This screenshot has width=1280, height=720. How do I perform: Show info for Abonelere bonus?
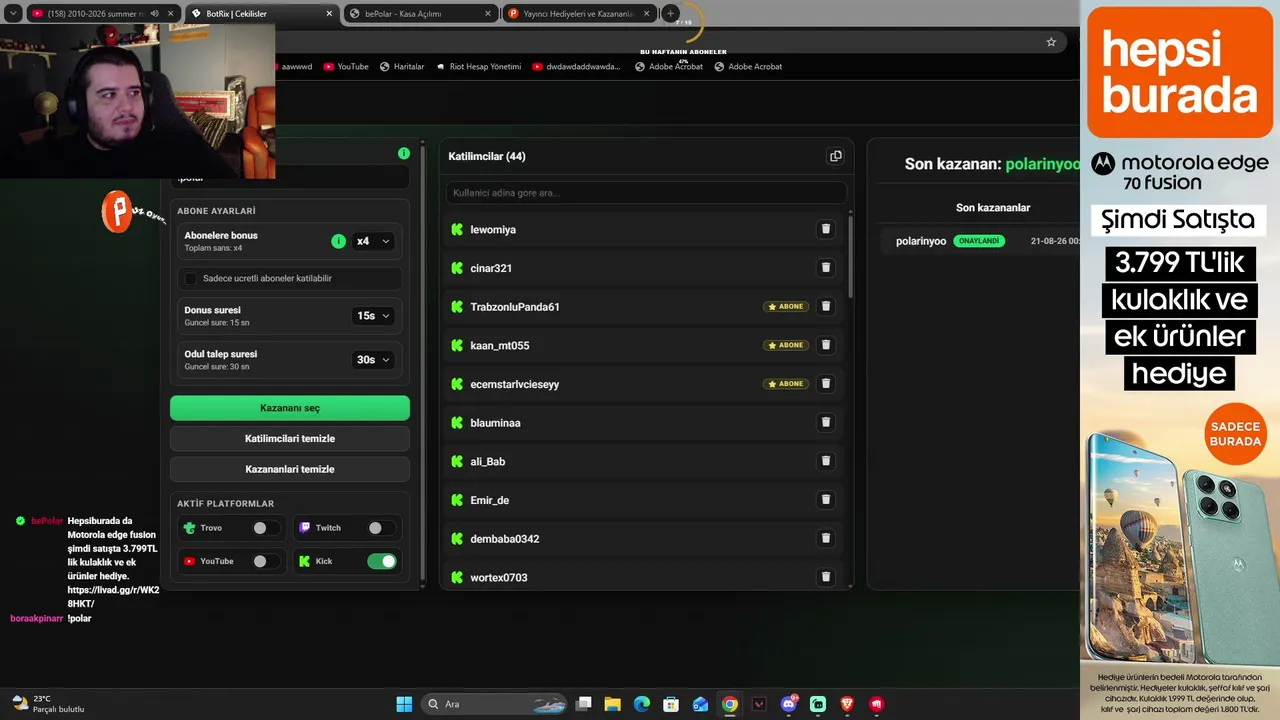pyautogui.click(x=338, y=241)
